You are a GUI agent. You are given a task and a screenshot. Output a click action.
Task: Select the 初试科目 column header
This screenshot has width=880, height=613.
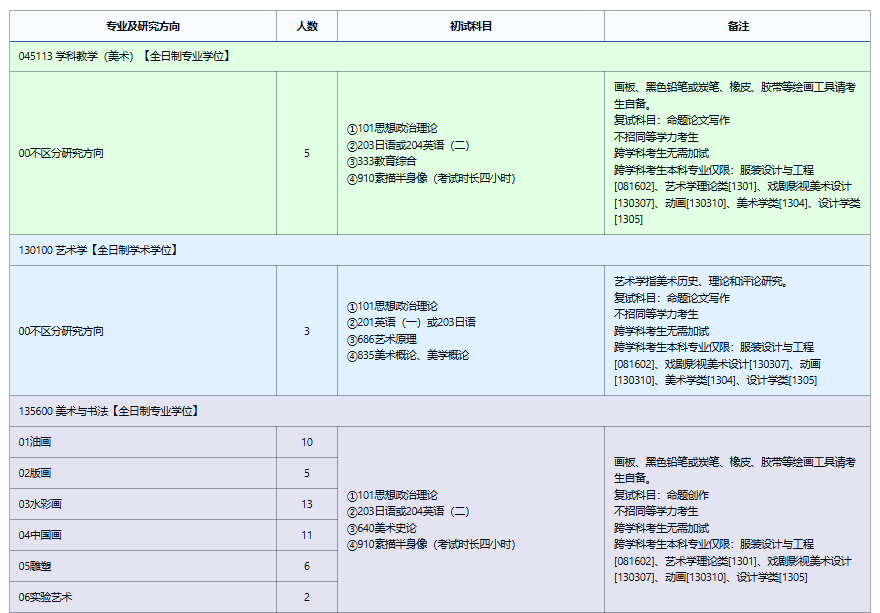point(470,26)
